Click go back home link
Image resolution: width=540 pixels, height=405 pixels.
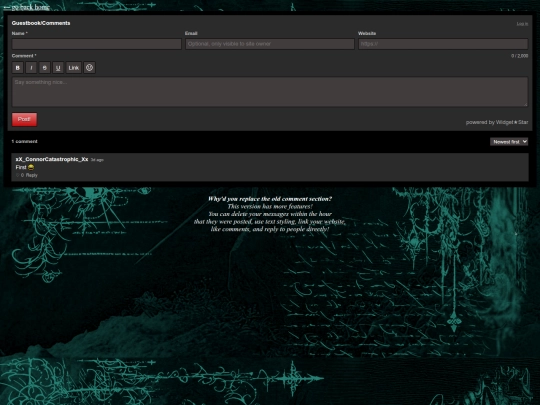pos(27,7)
